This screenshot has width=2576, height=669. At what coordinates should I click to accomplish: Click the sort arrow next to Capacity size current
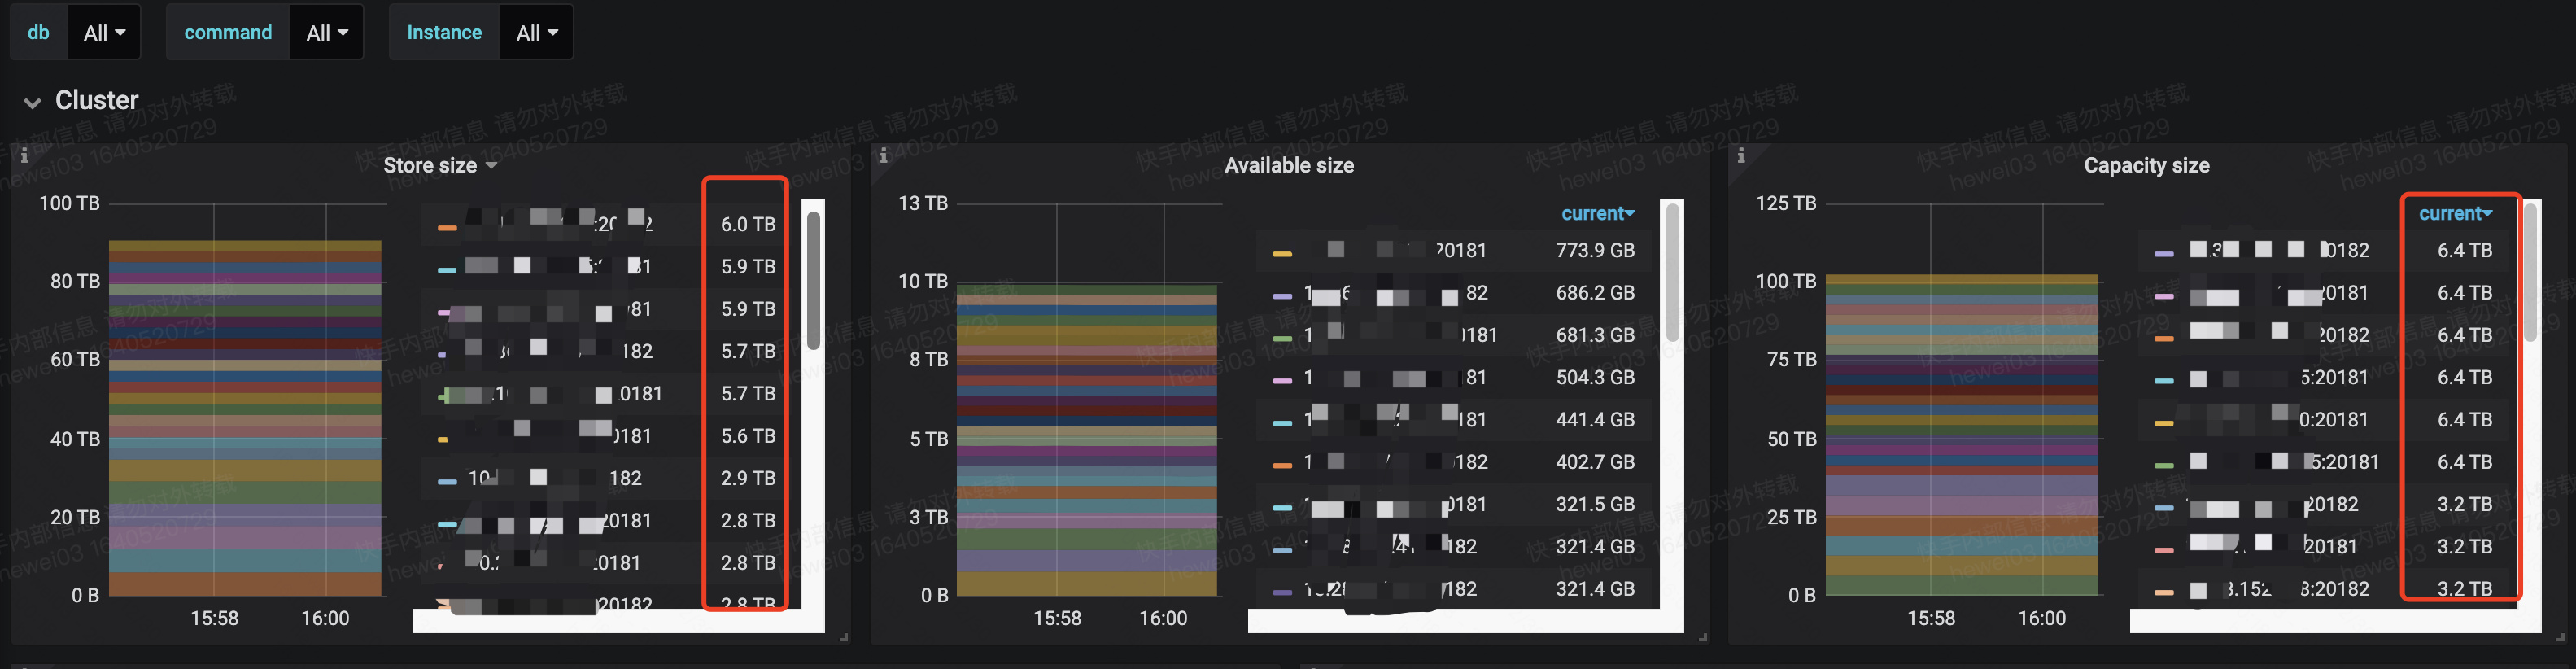click(x=2487, y=214)
